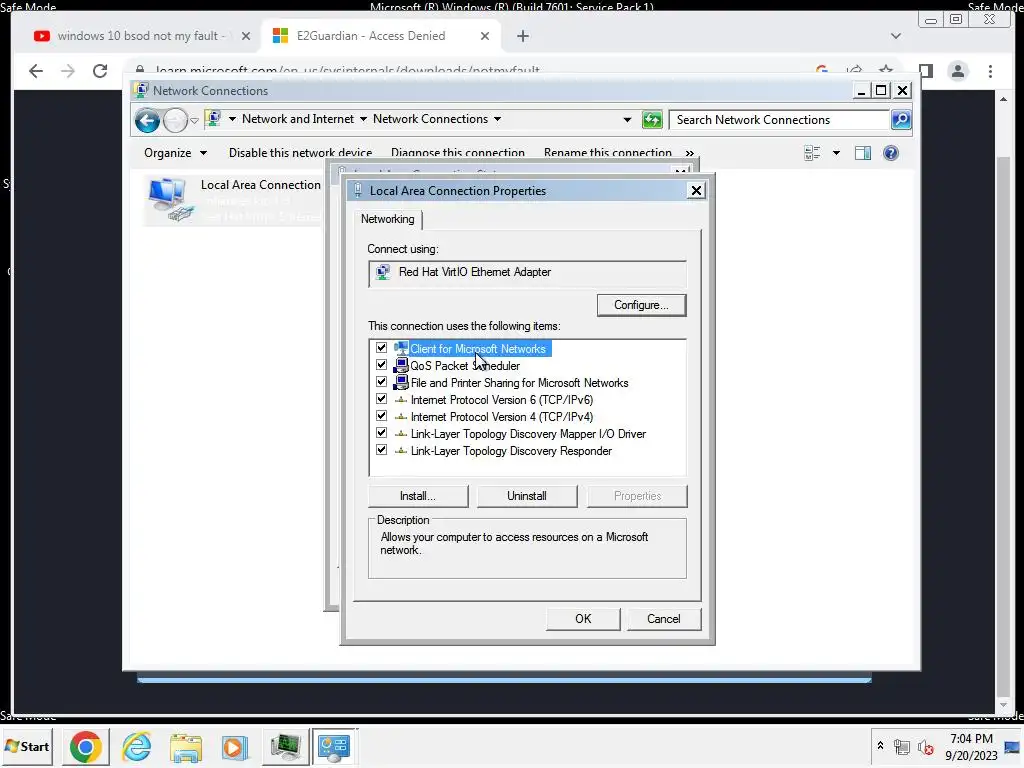Click the taskbar clock showing 7:04 PM
The width and height of the screenshot is (1024, 768).
click(x=971, y=746)
